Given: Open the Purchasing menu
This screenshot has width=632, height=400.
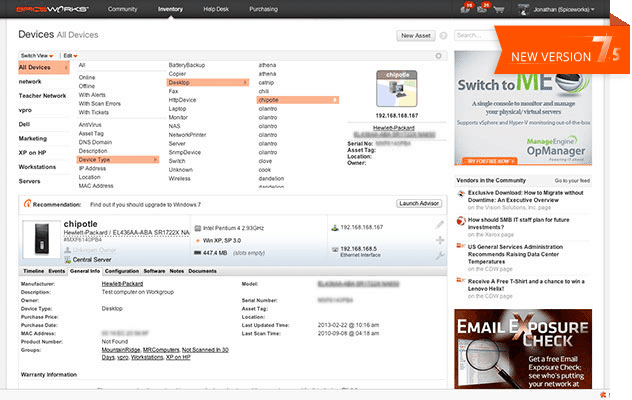Looking at the screenshot, I should [x=264, y=9].
